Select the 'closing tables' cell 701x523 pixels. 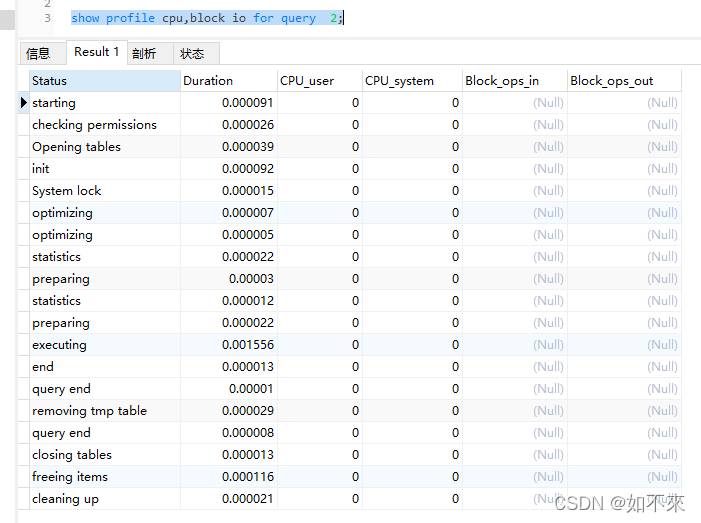pos(105,455)
